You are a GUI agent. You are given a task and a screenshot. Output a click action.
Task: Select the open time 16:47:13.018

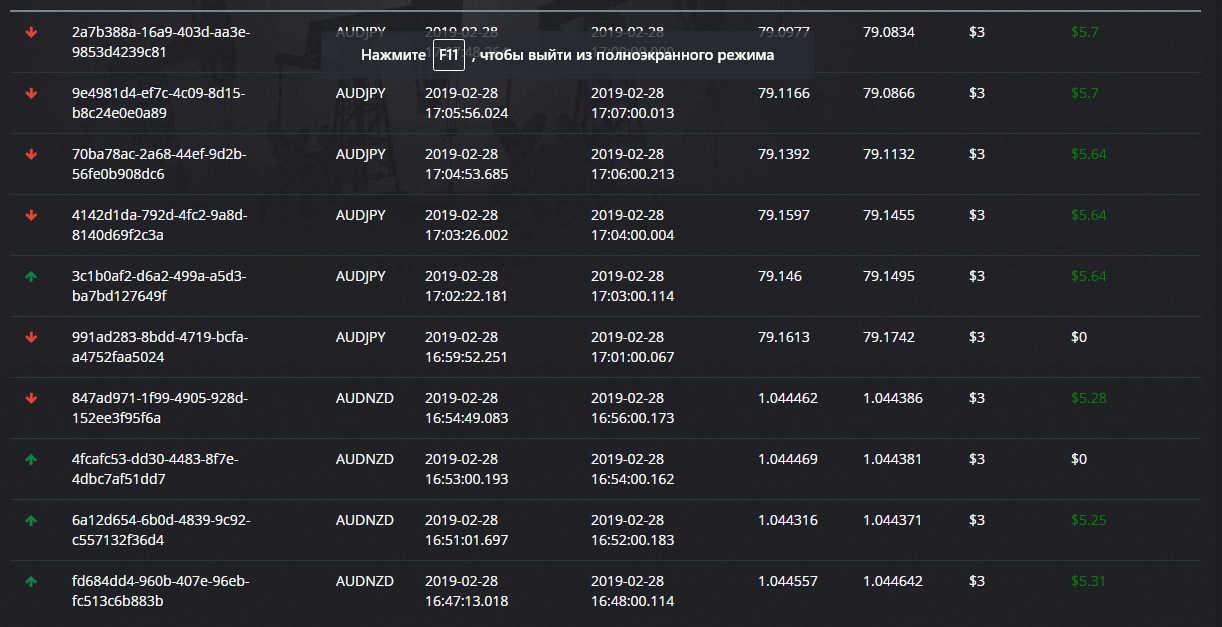pos(467,591)
